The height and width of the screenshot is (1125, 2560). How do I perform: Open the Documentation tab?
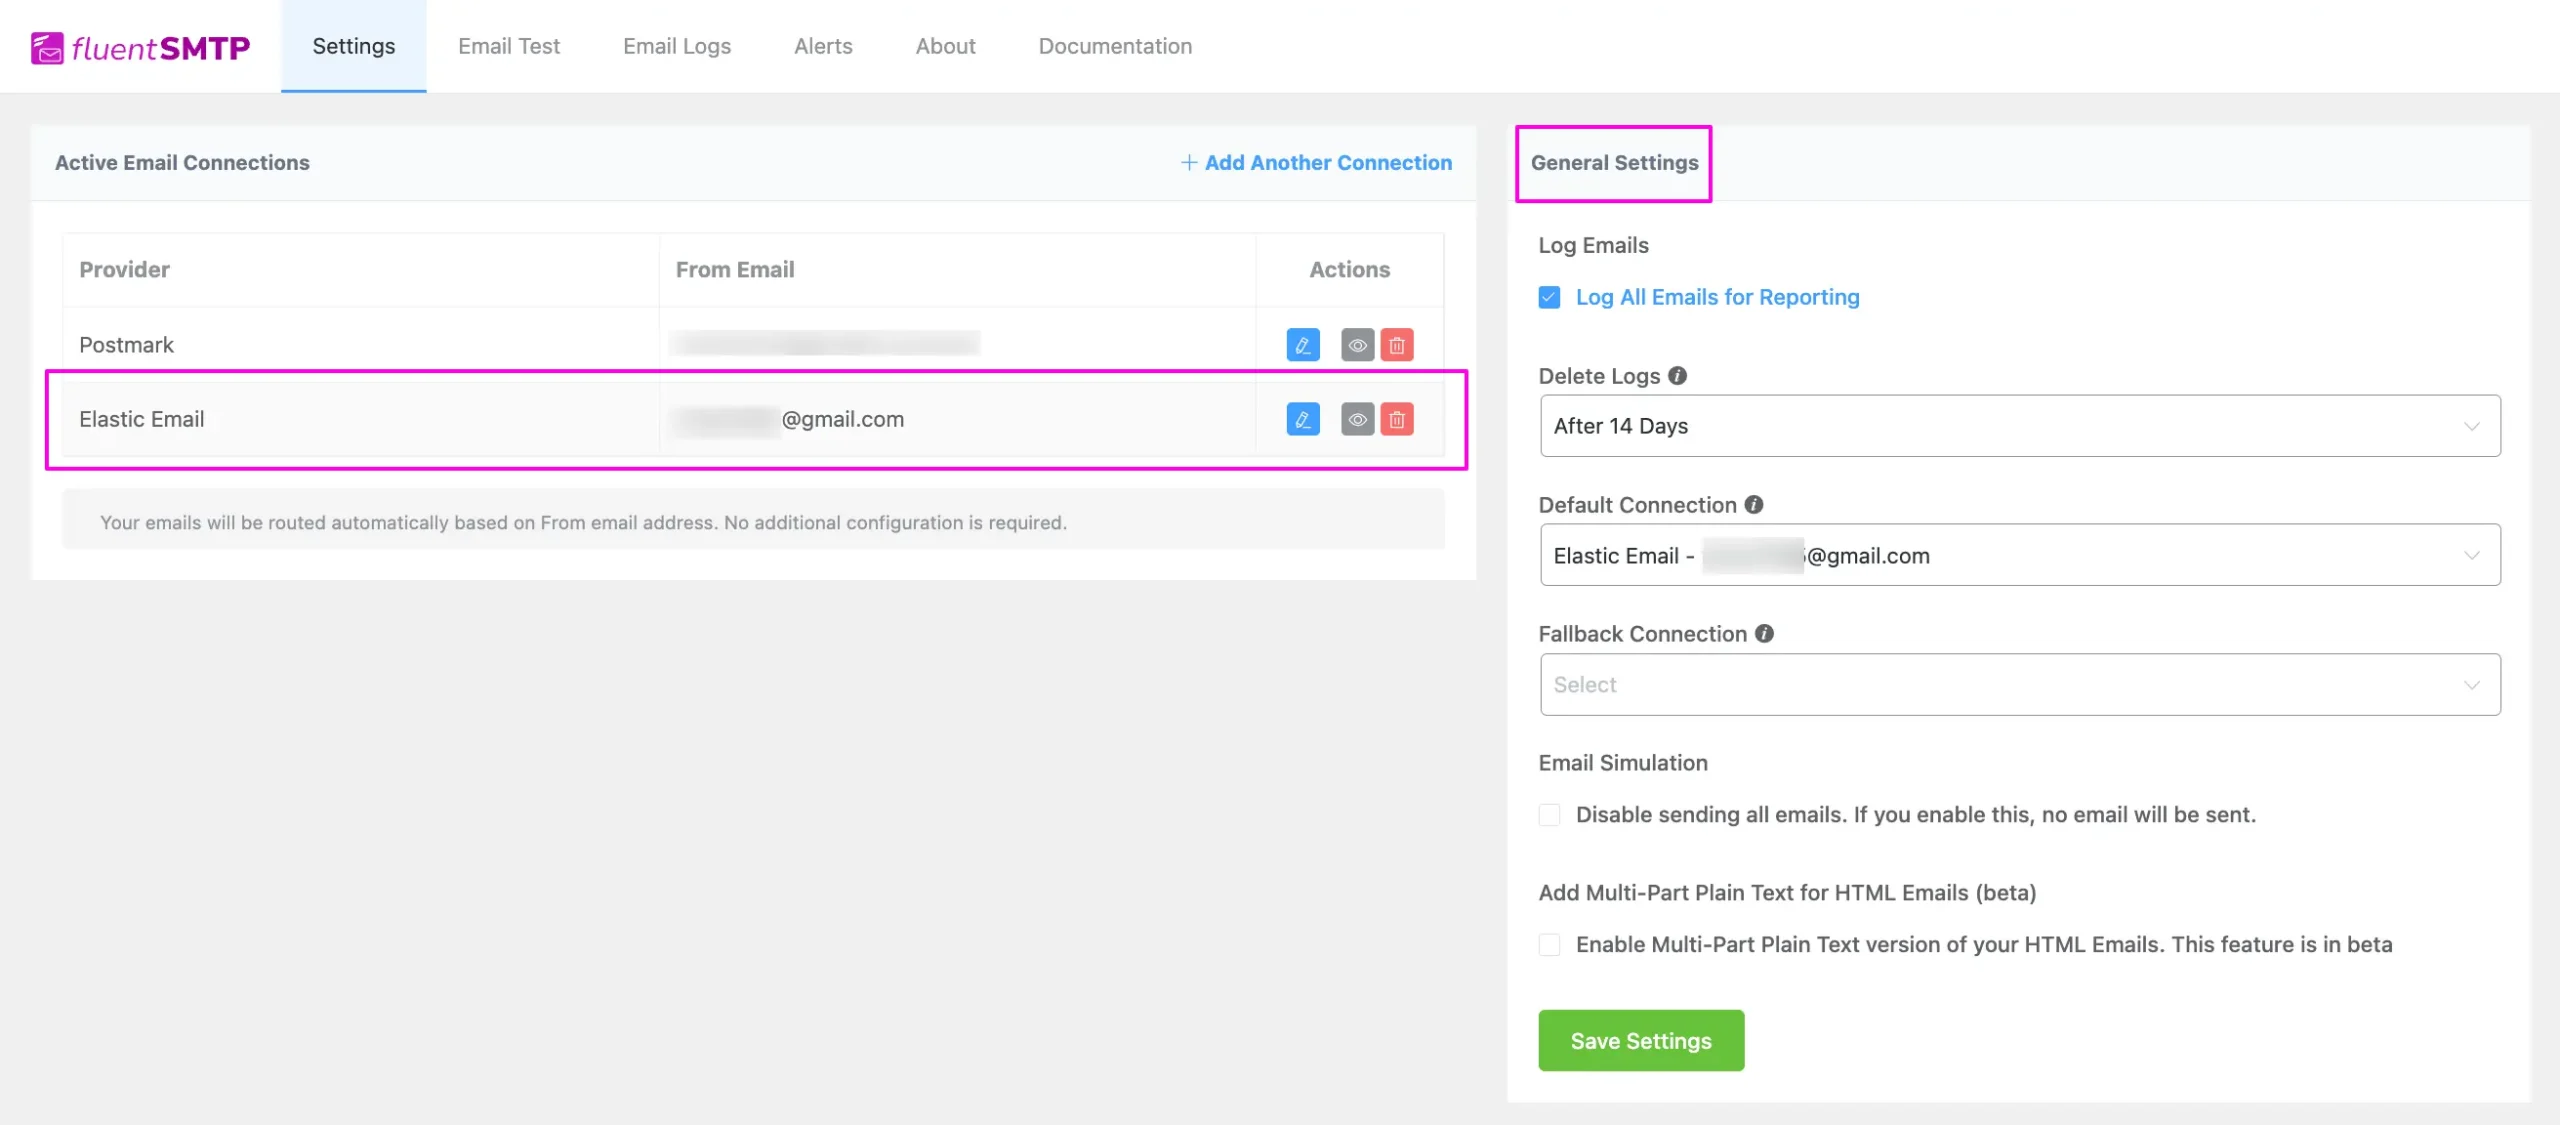[1115, 46]
